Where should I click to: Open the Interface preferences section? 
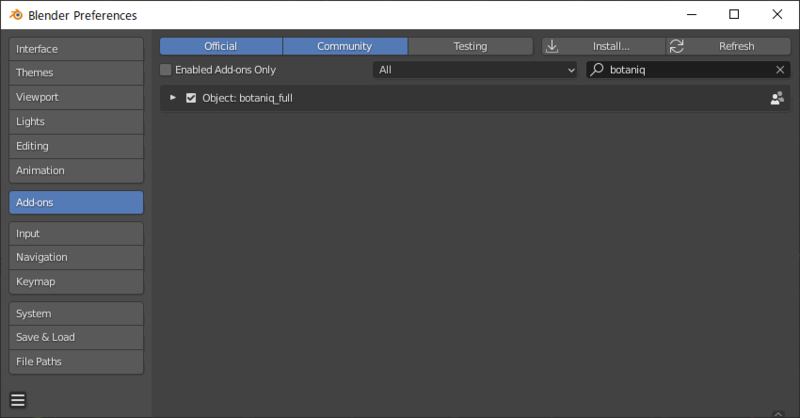pos(76,49)
